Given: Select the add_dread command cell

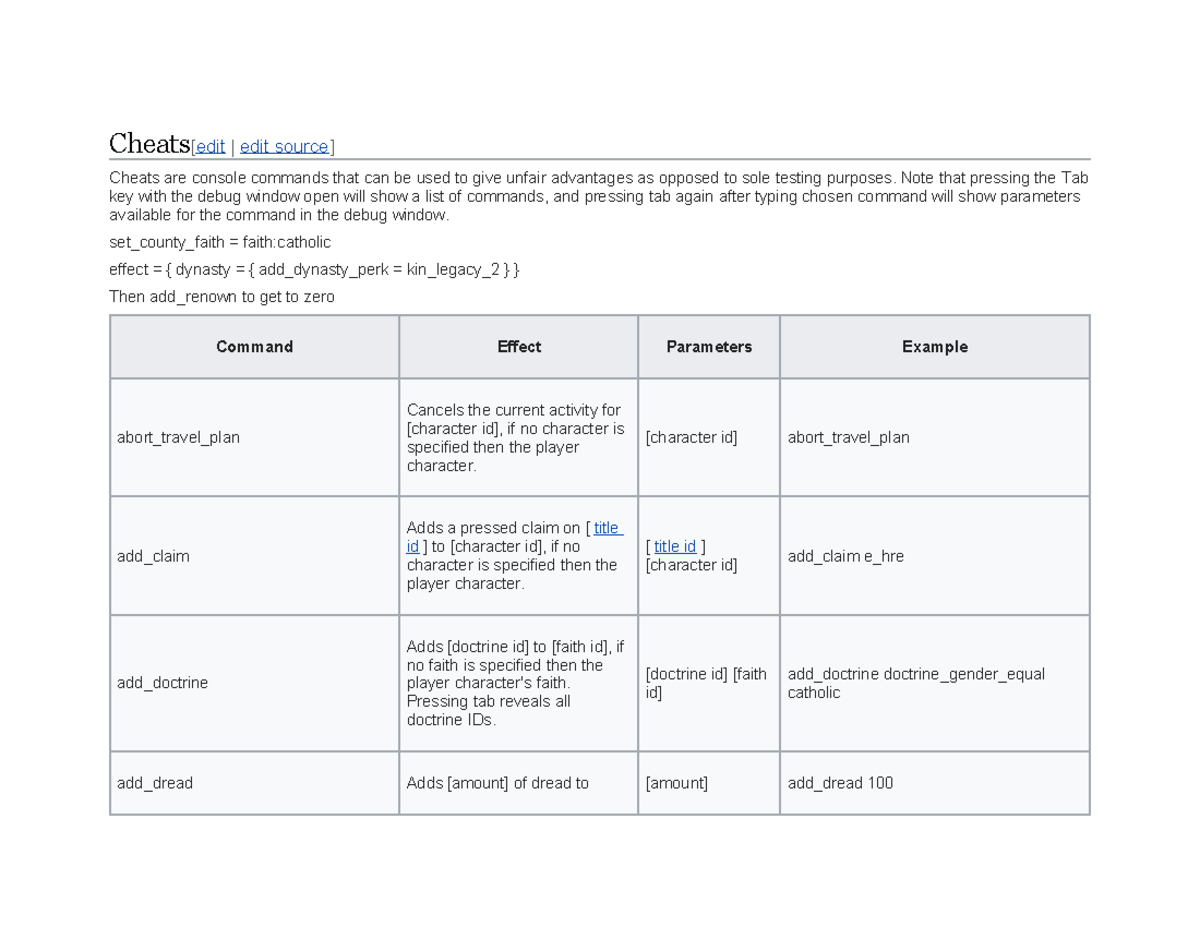Looking at the screenshot, I should [x=155, y=783].
